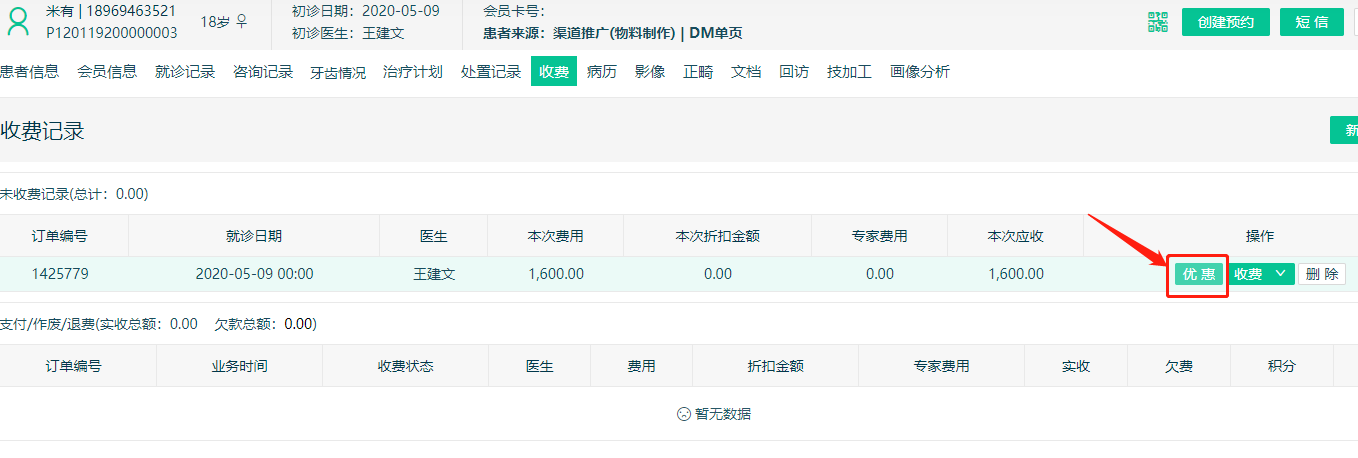The height and width of the screenshot is (458, 1358).
Task: Click the QR code icon
Action: (1157, 22)
